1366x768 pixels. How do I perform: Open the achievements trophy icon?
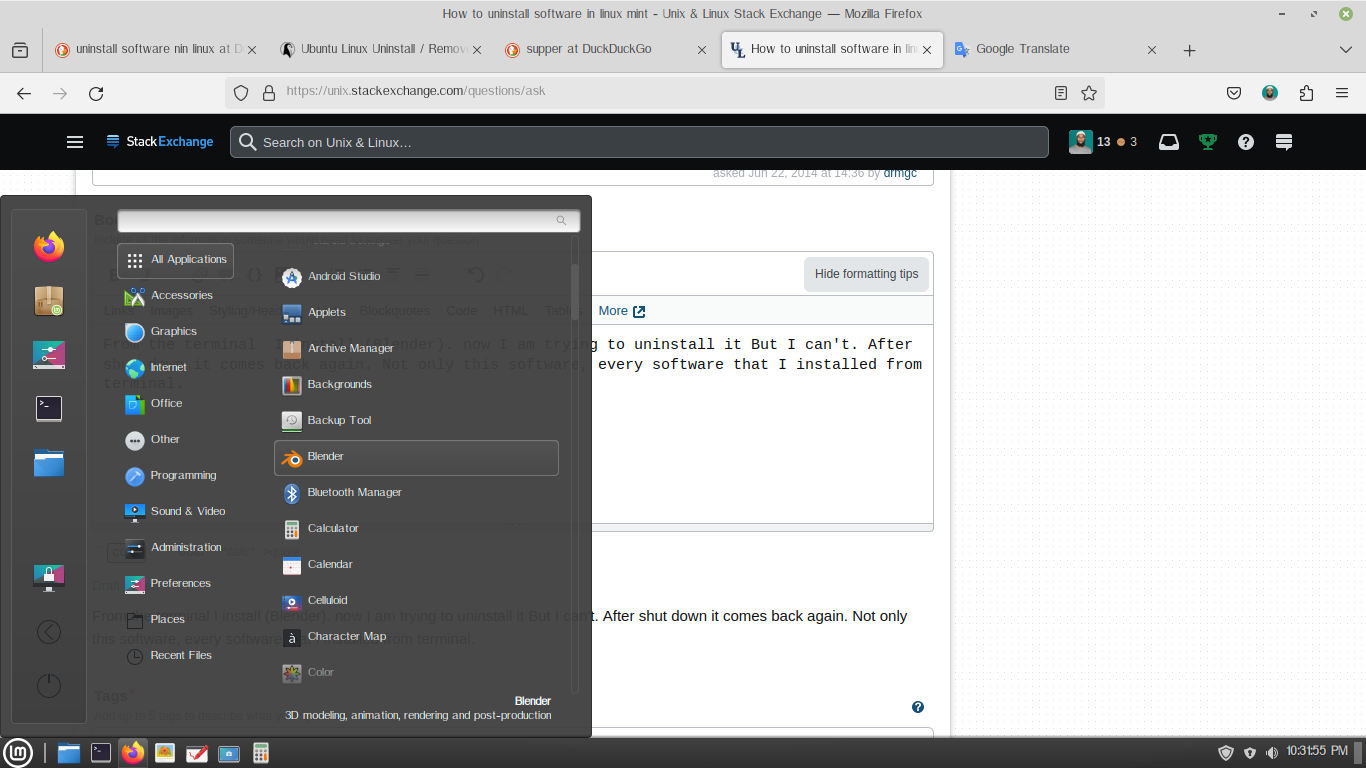[x=1208, y=142]
